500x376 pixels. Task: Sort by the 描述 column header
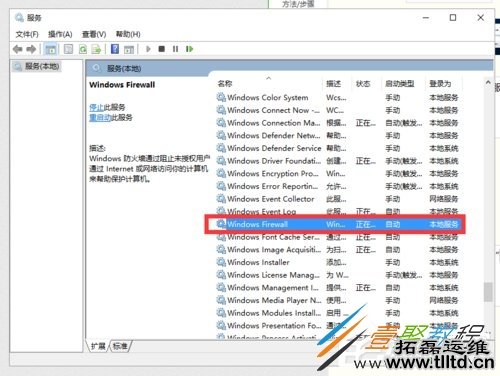(333, 83)
